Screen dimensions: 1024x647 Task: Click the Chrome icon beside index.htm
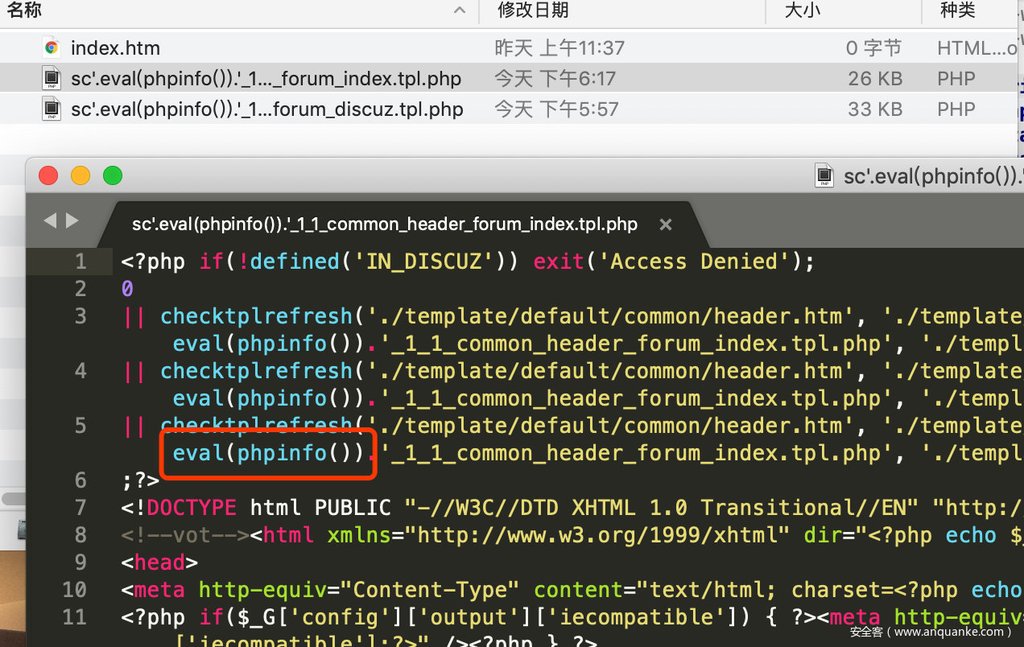pos(51,48)
